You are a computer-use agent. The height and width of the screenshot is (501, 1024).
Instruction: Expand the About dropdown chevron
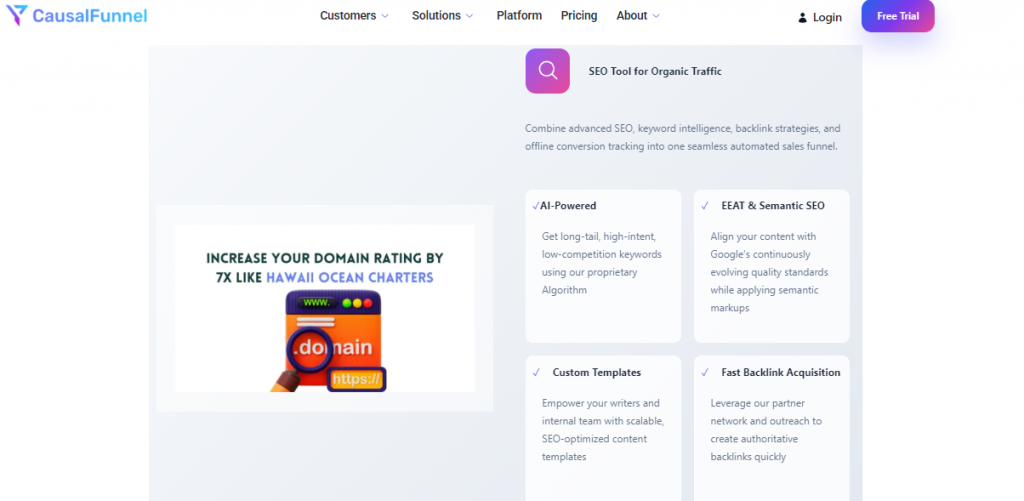coord(656,16)
